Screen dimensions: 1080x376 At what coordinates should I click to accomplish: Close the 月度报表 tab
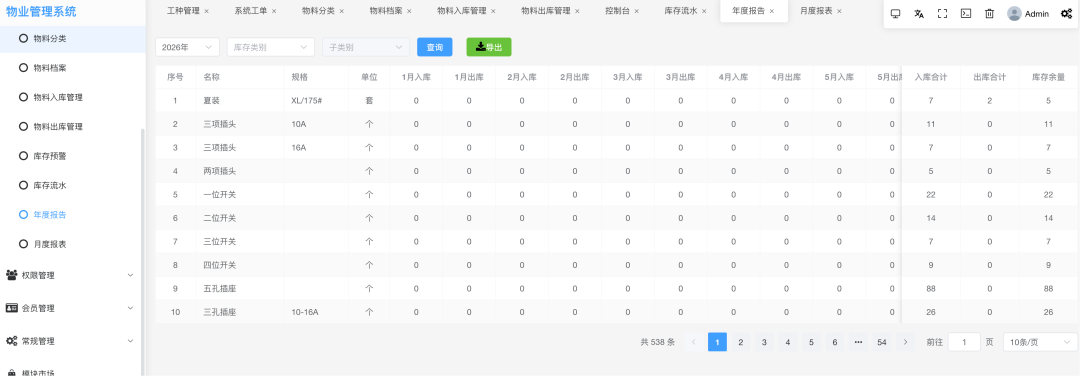coord(839,11)
